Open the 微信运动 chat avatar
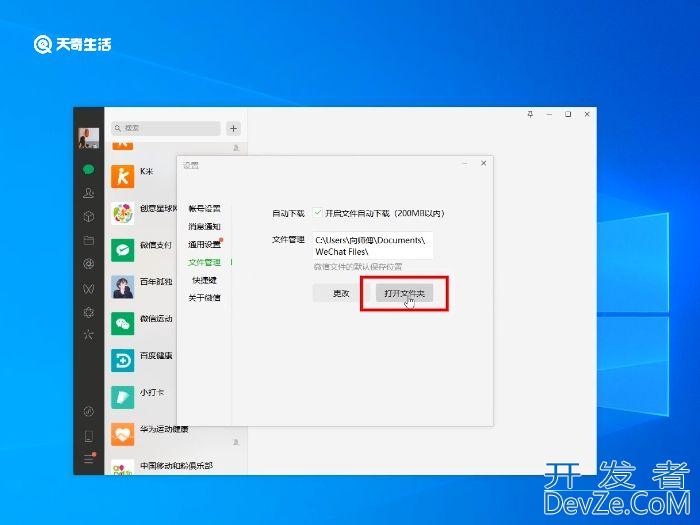The width and height of the screenshot is (700, 525). point(122,324)
